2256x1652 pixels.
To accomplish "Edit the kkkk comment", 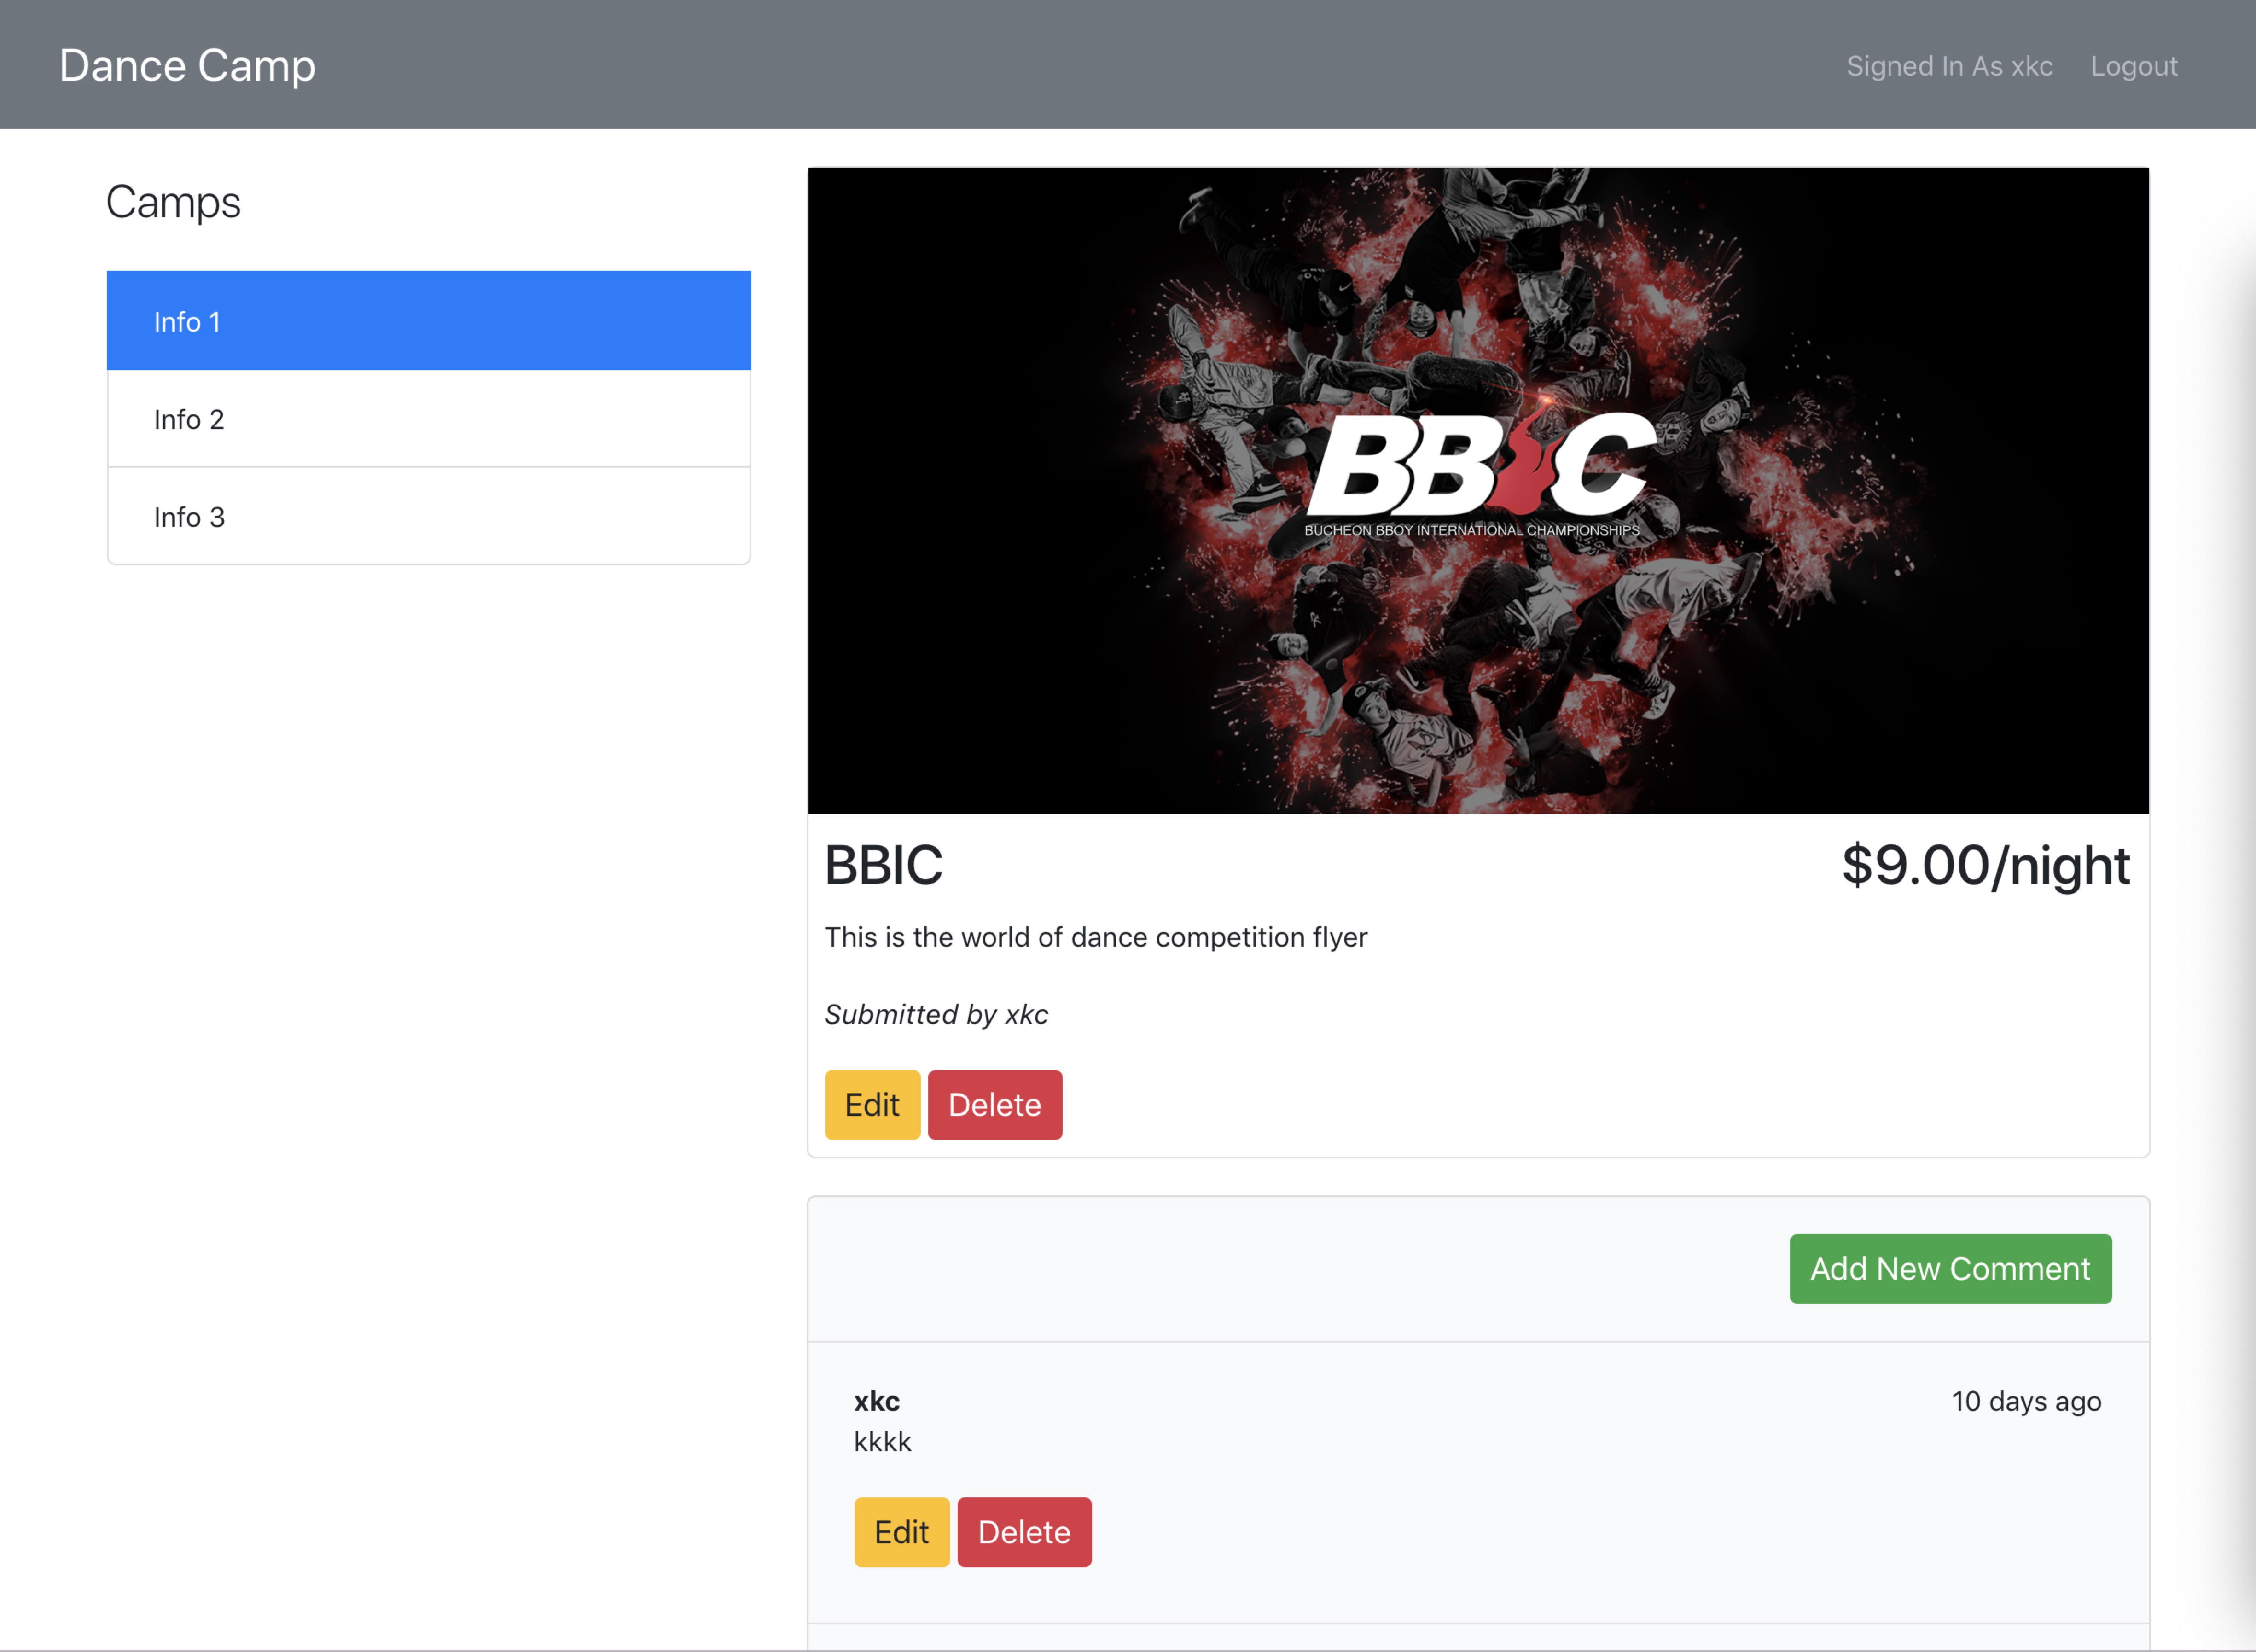I will (901, 1531).
